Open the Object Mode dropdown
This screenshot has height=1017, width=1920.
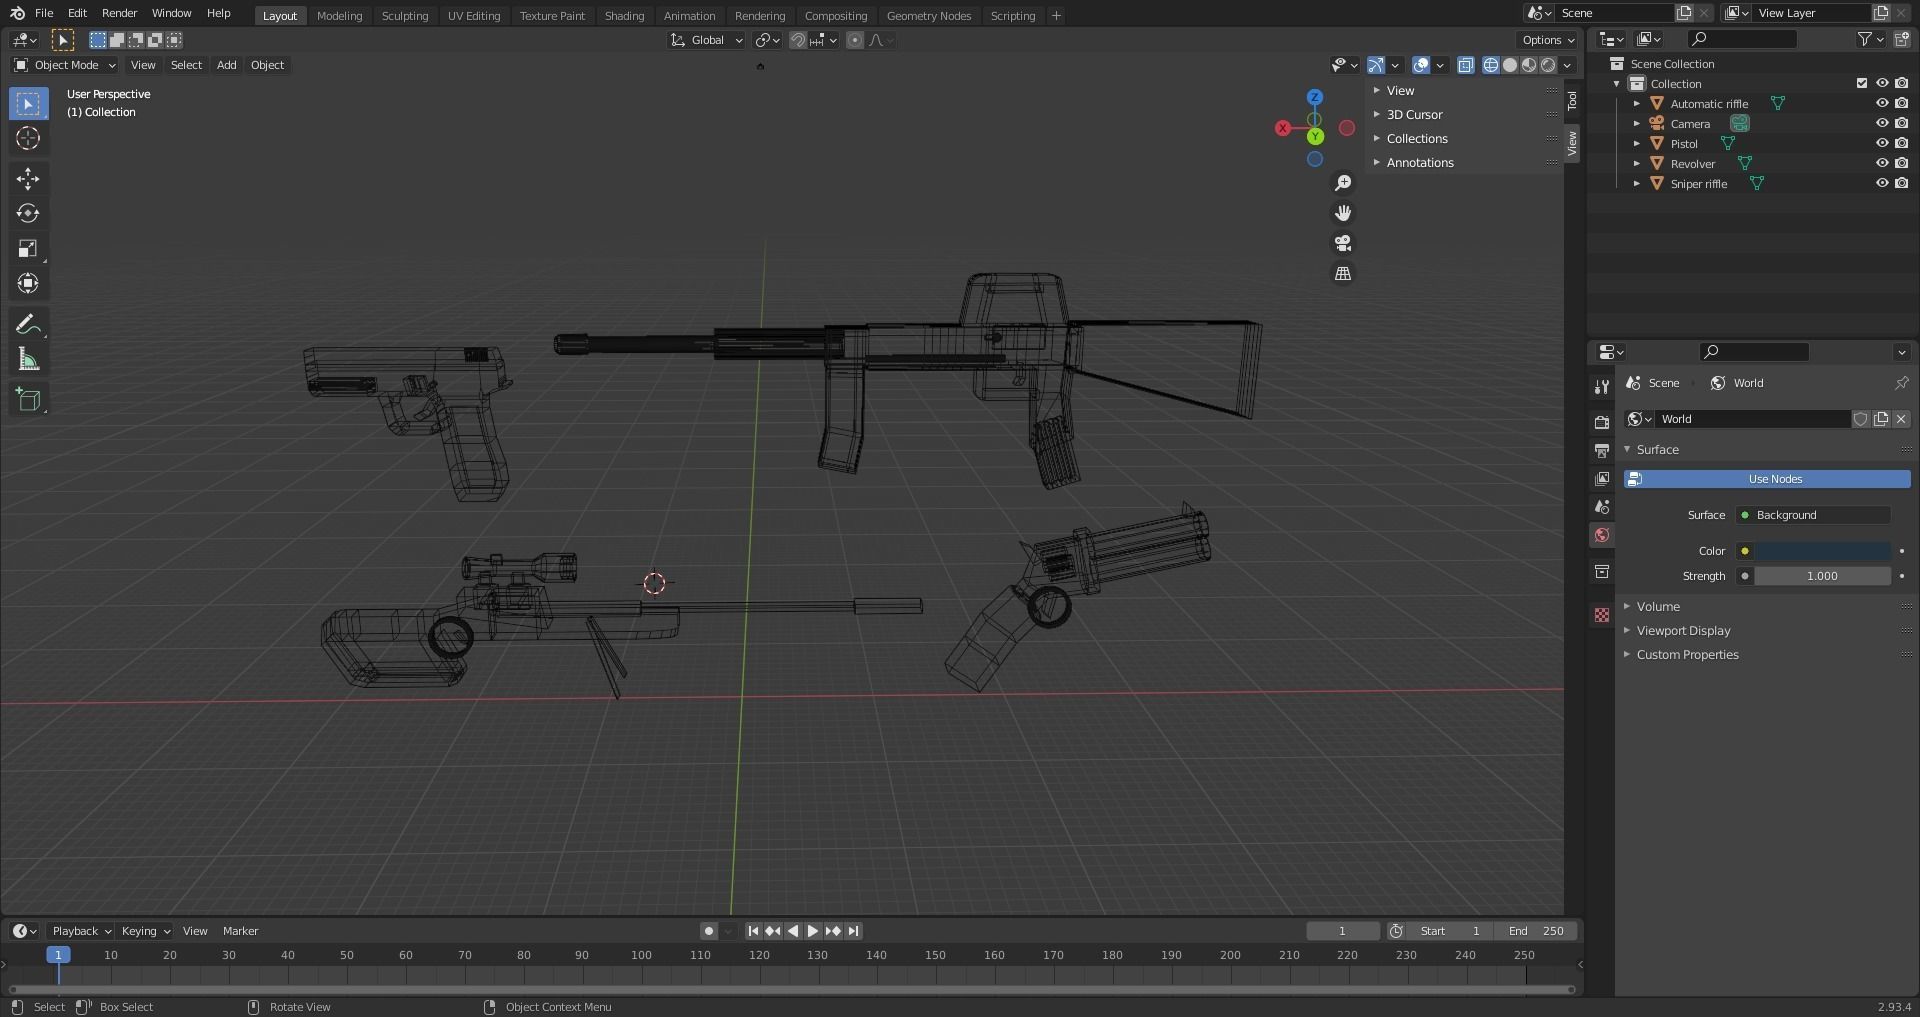tap(65, 65)
